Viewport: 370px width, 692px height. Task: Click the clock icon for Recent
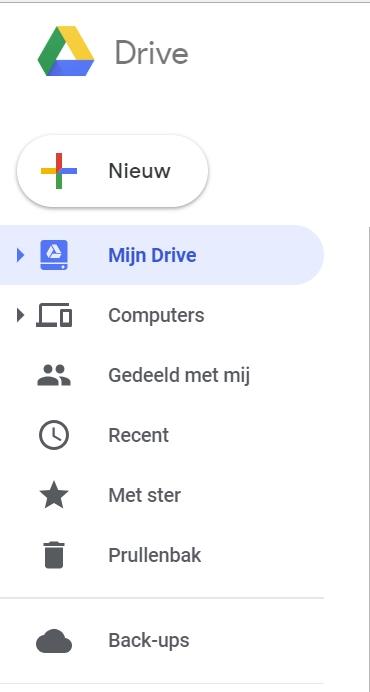pos(54,435)
